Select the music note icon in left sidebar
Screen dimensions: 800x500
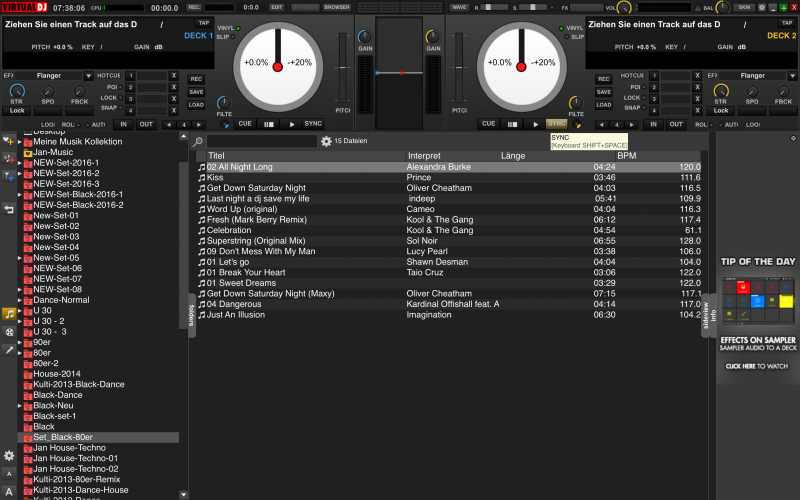point(9,314)
